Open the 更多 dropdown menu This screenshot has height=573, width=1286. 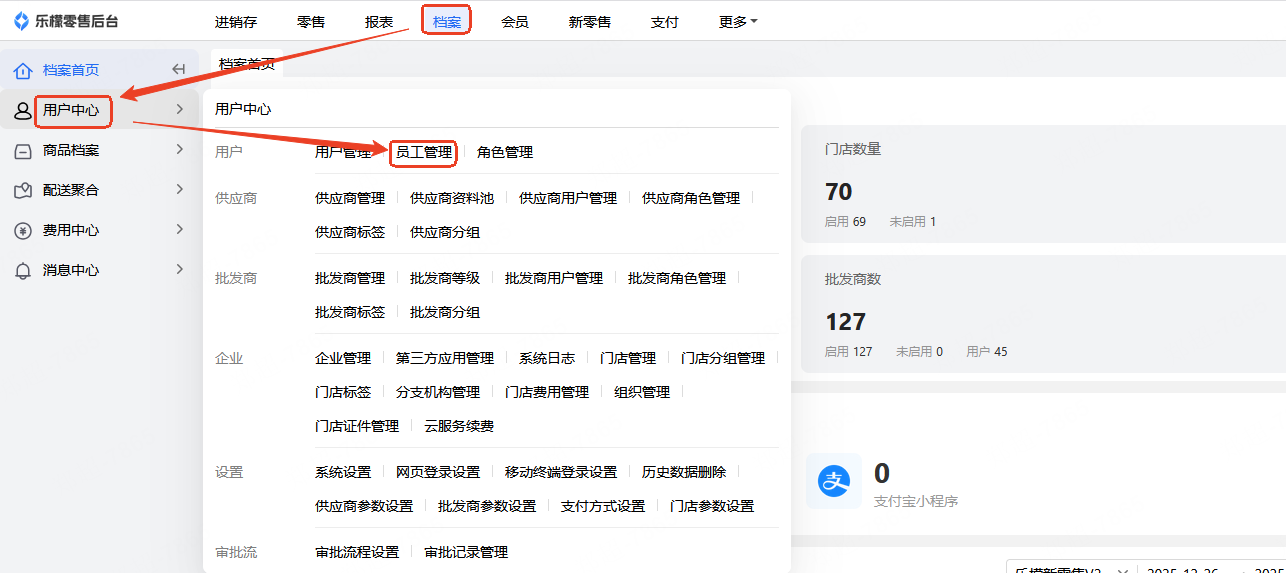pos(738,21)
